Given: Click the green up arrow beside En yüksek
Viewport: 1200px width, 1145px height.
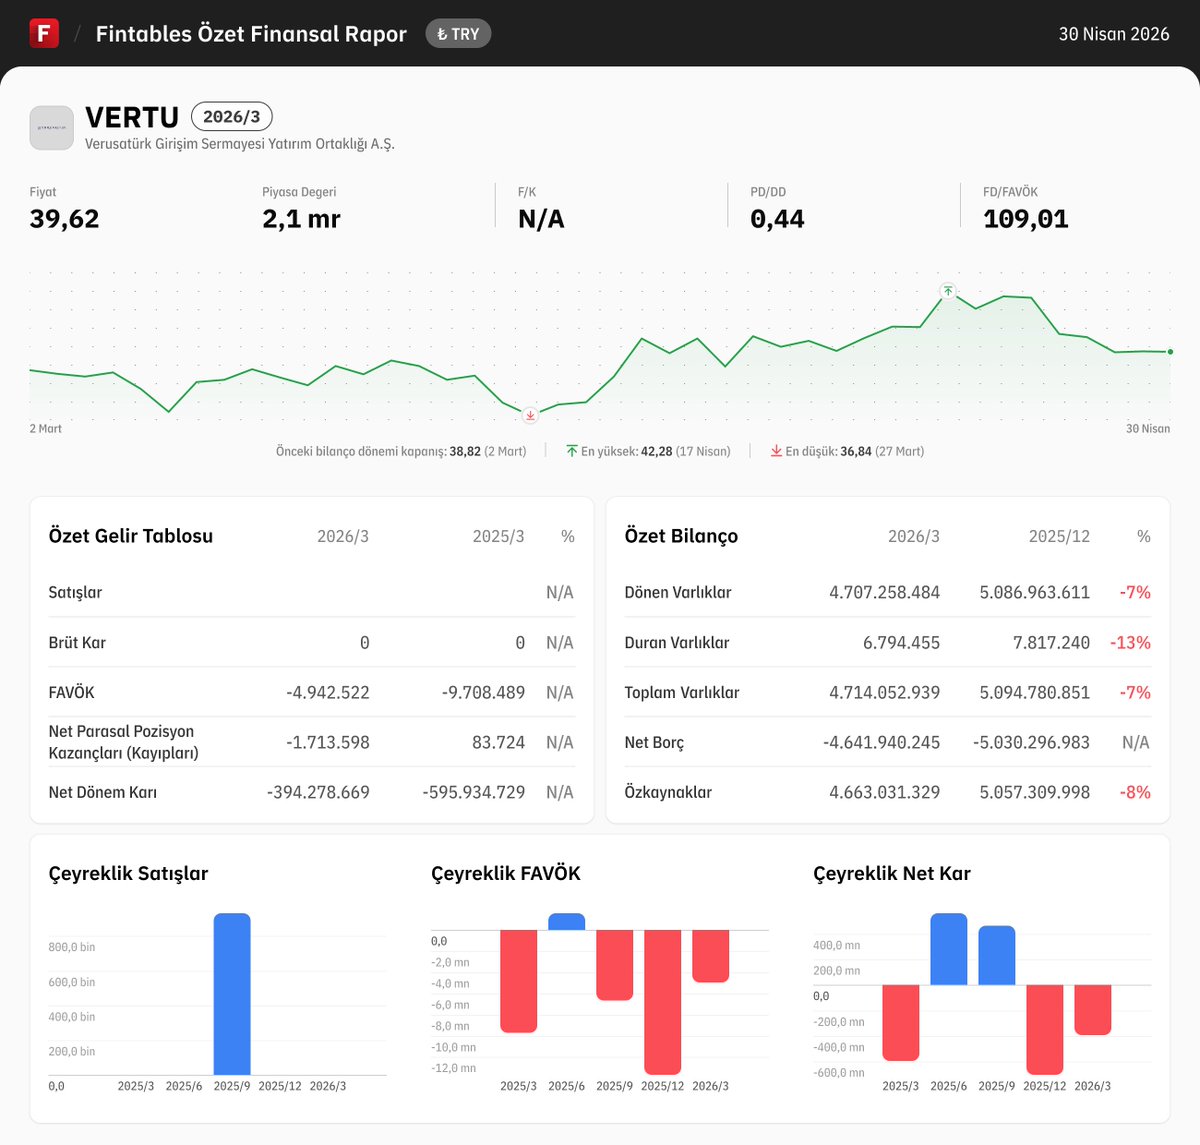Looking at the screenshot, I should point(572,451).
